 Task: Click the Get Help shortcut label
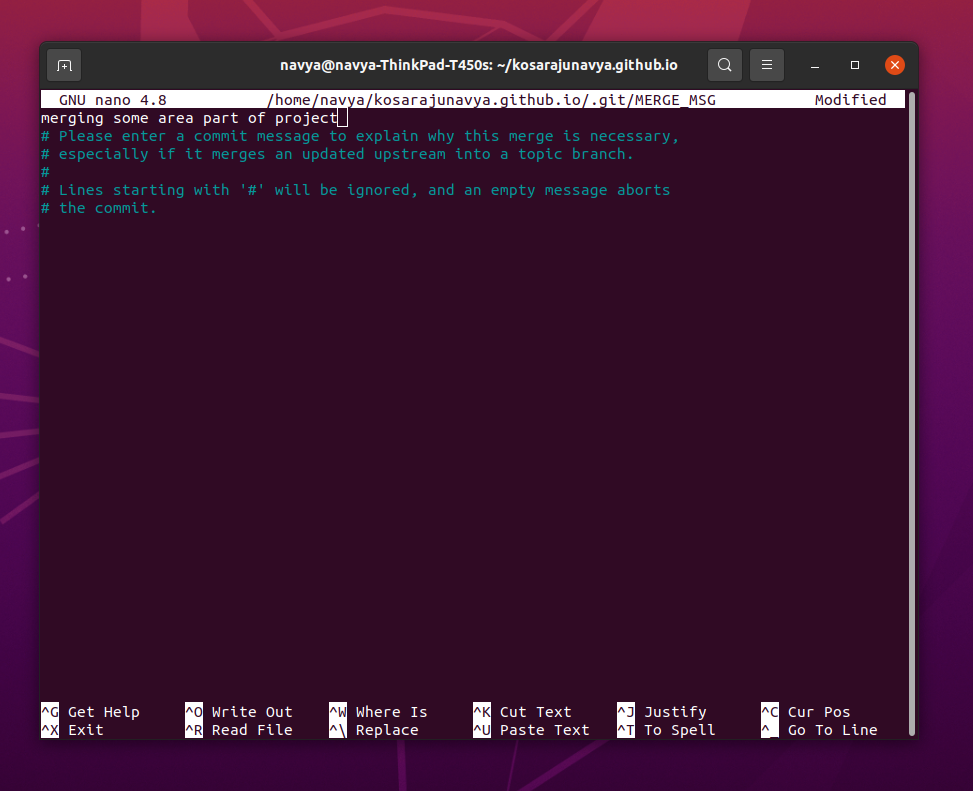tap(102, 711)
